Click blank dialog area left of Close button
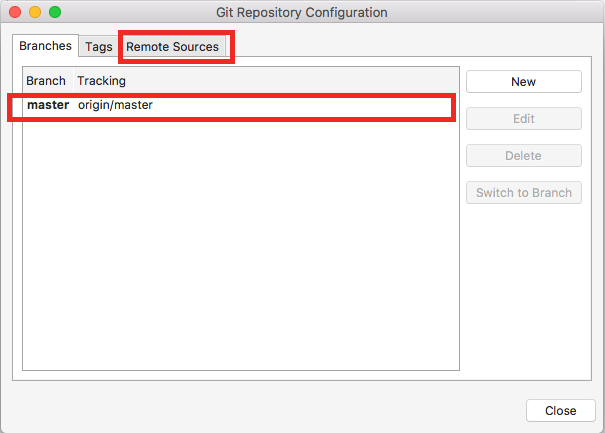This screenshot has width=605, height=433. 300,410
